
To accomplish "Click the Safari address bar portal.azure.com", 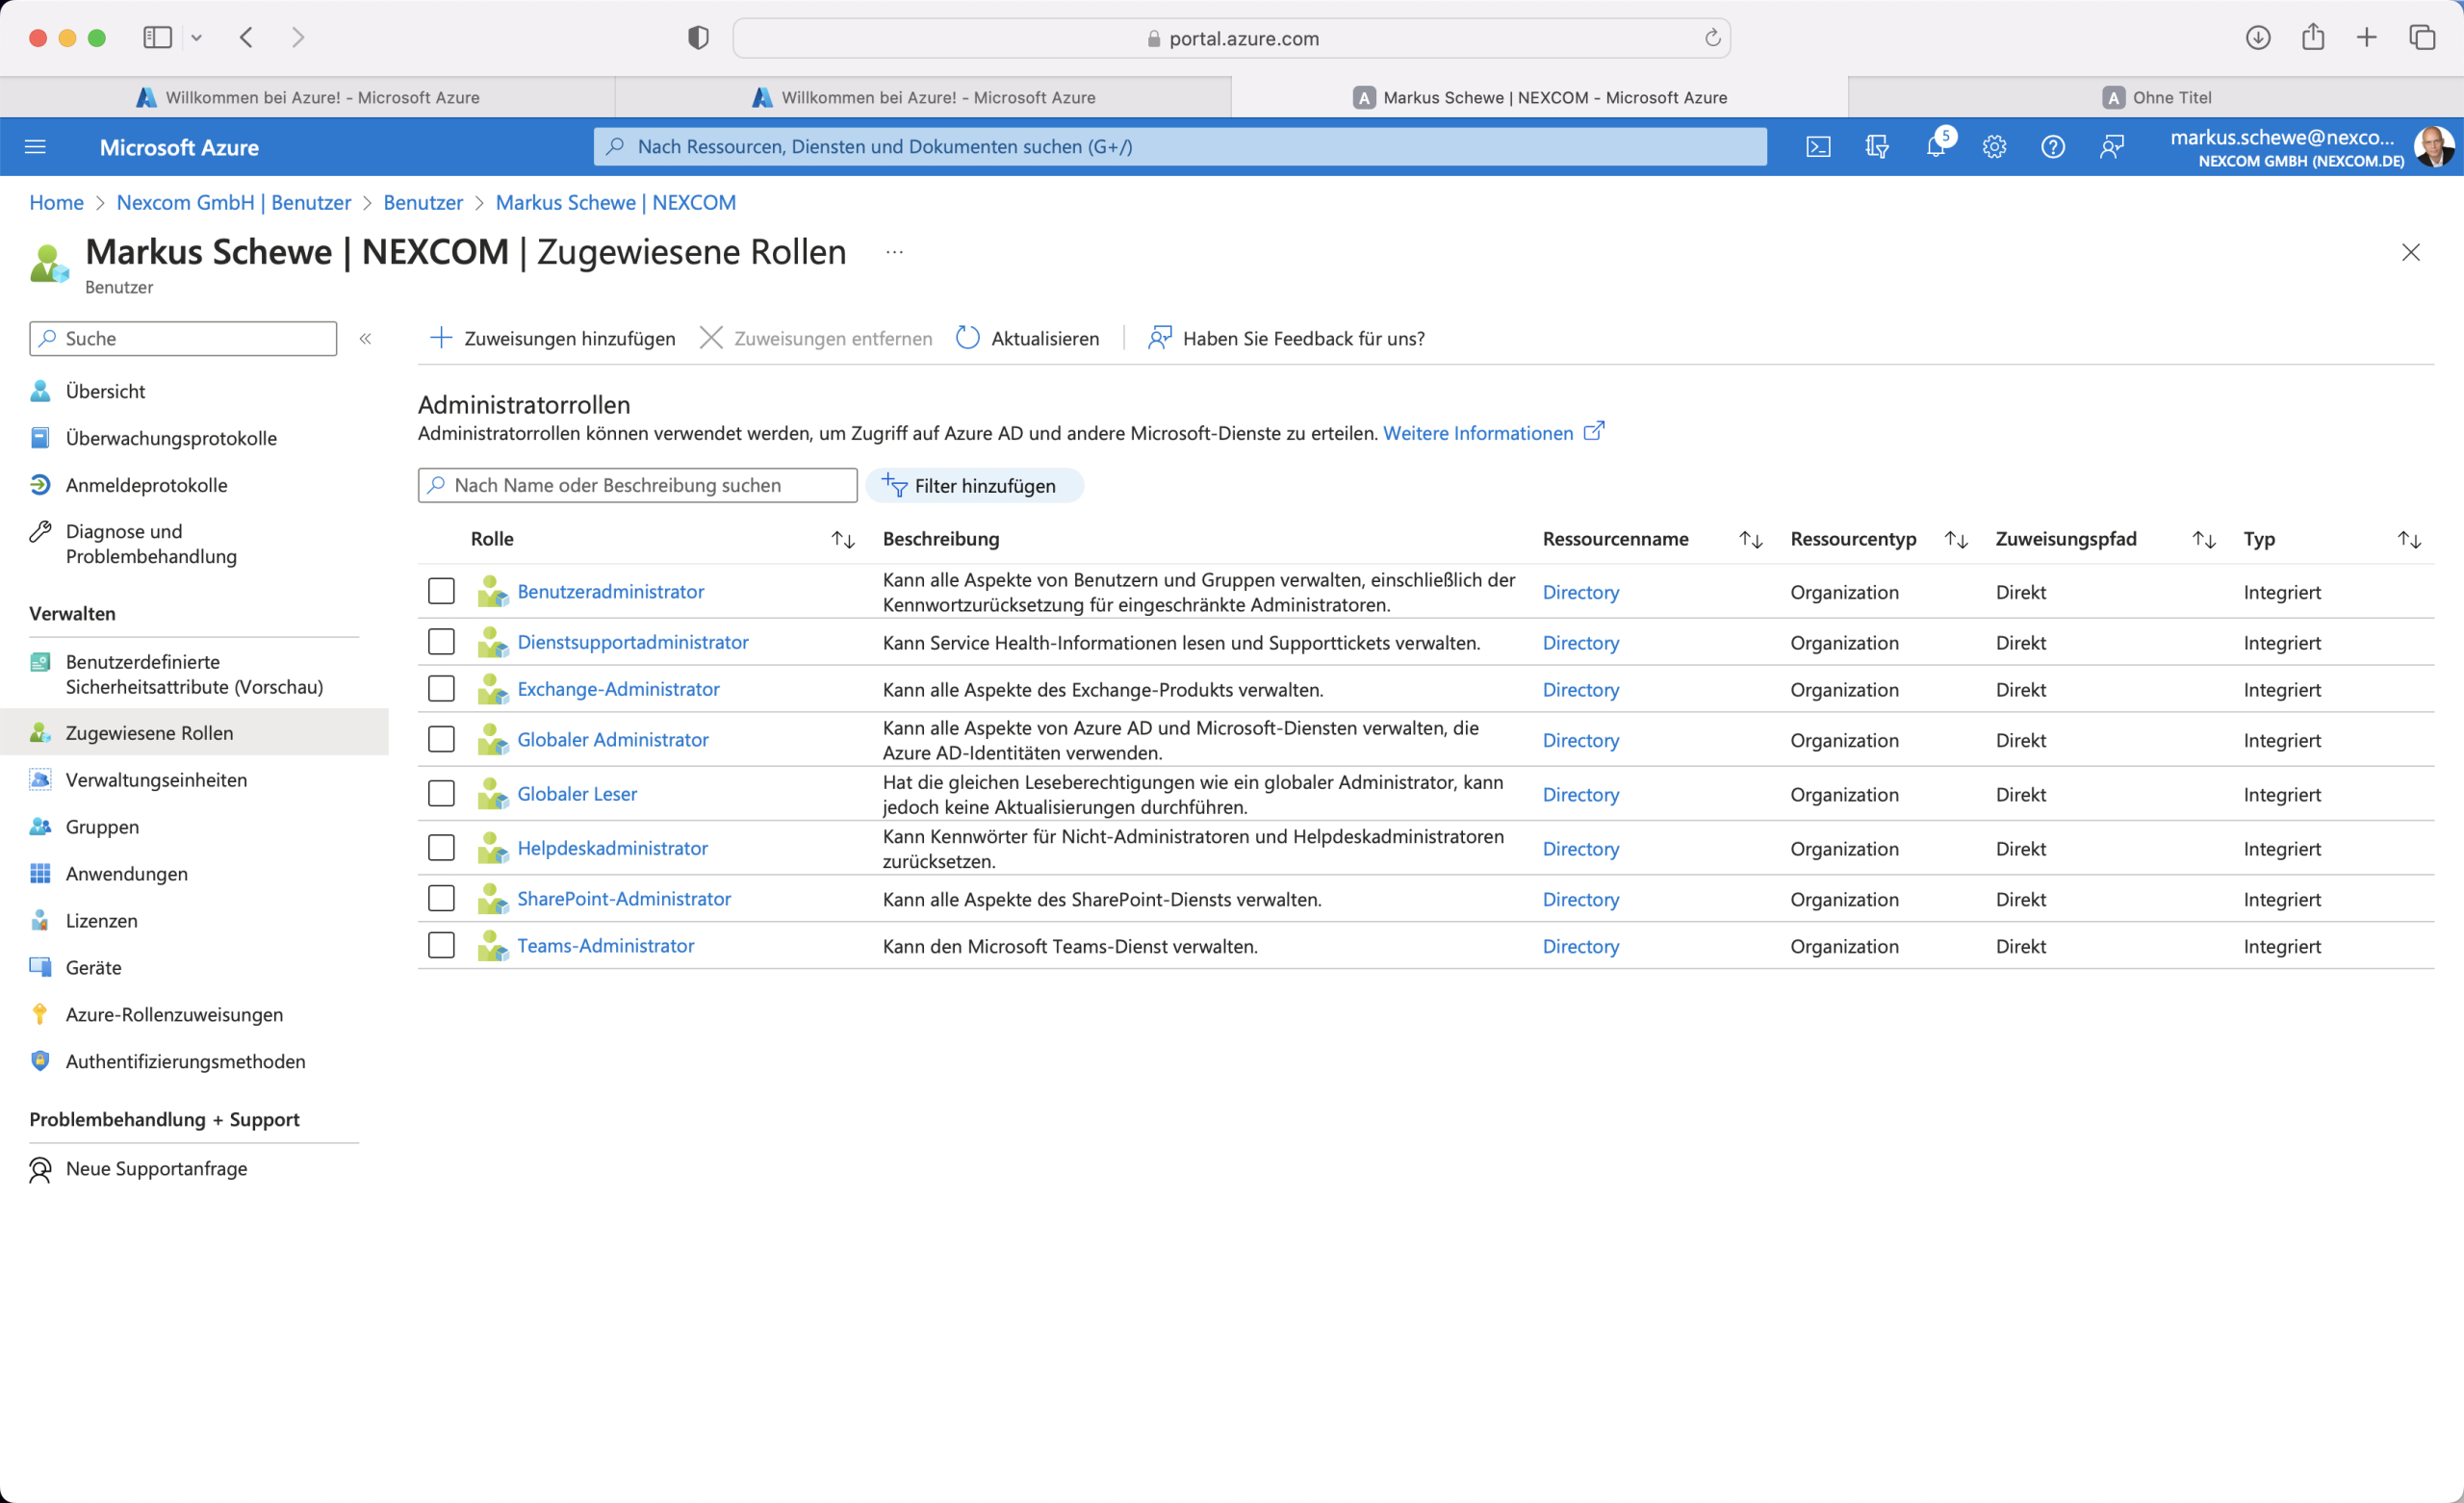I will (1232, 38).
